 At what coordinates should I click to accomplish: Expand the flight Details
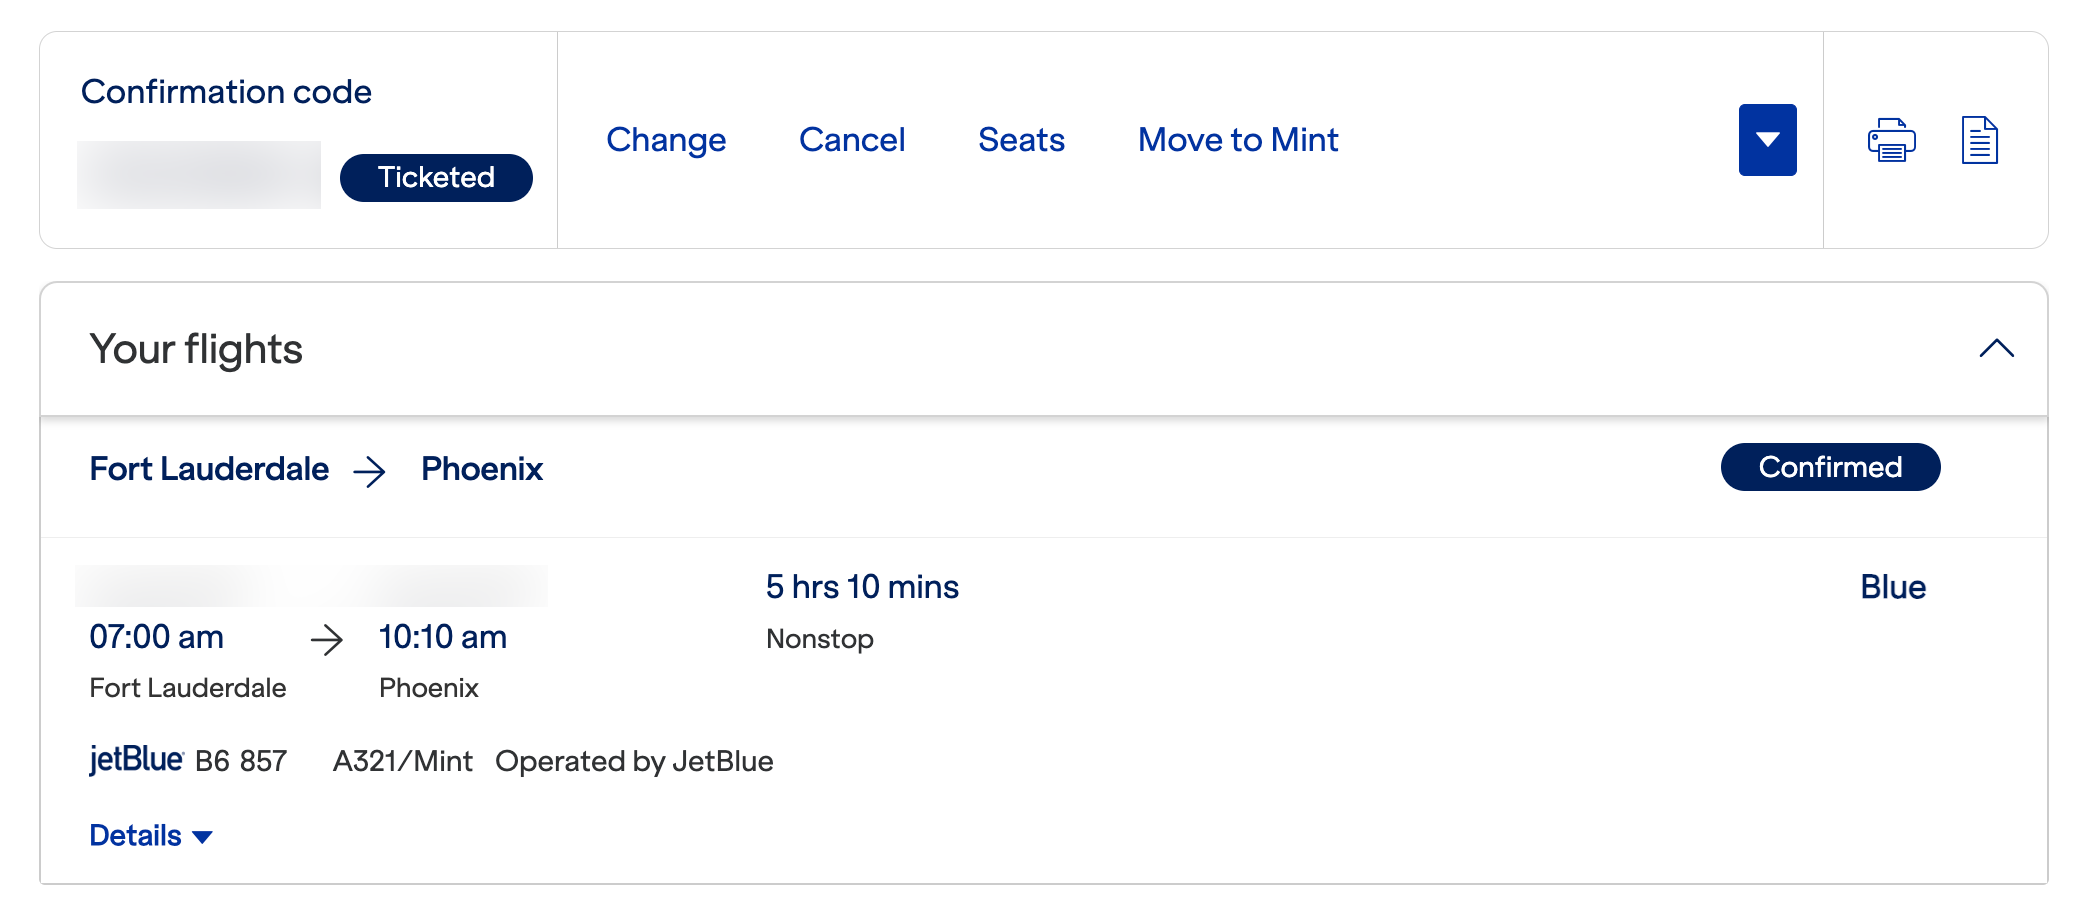pos(151,836)
